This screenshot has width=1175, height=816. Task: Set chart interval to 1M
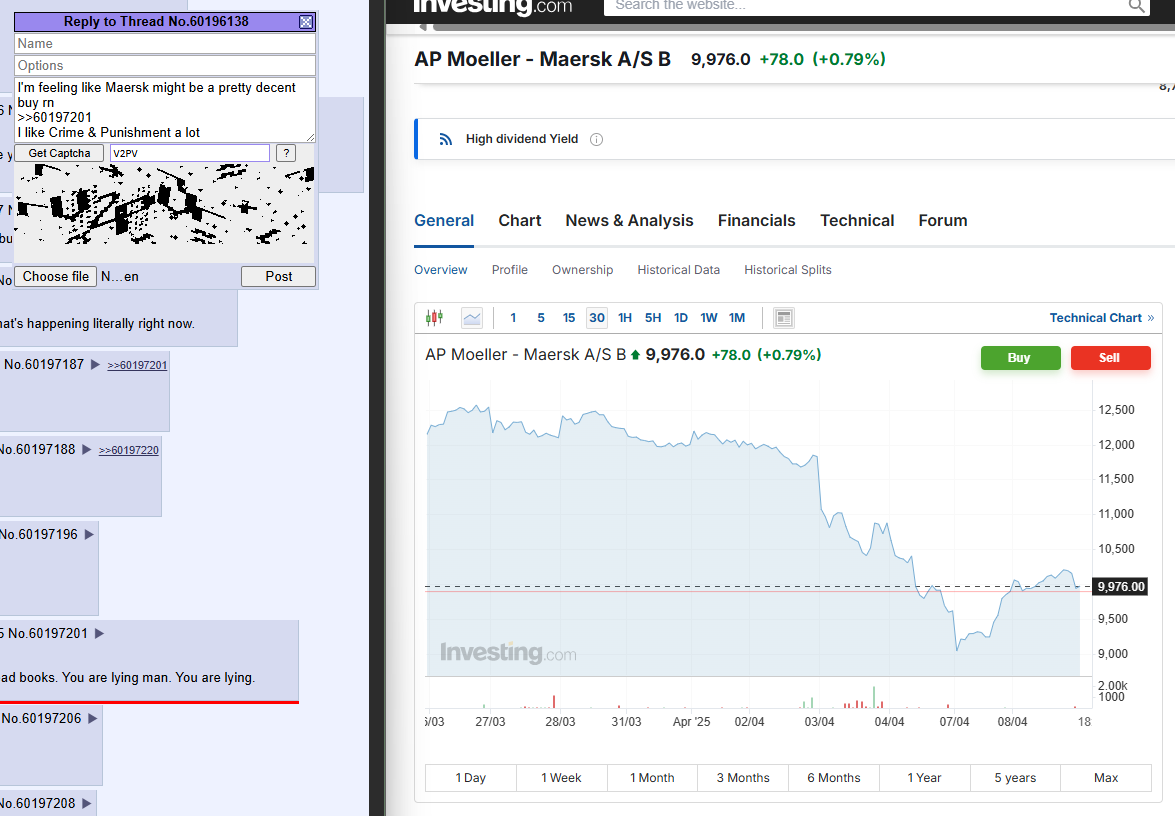pos(737,318)
